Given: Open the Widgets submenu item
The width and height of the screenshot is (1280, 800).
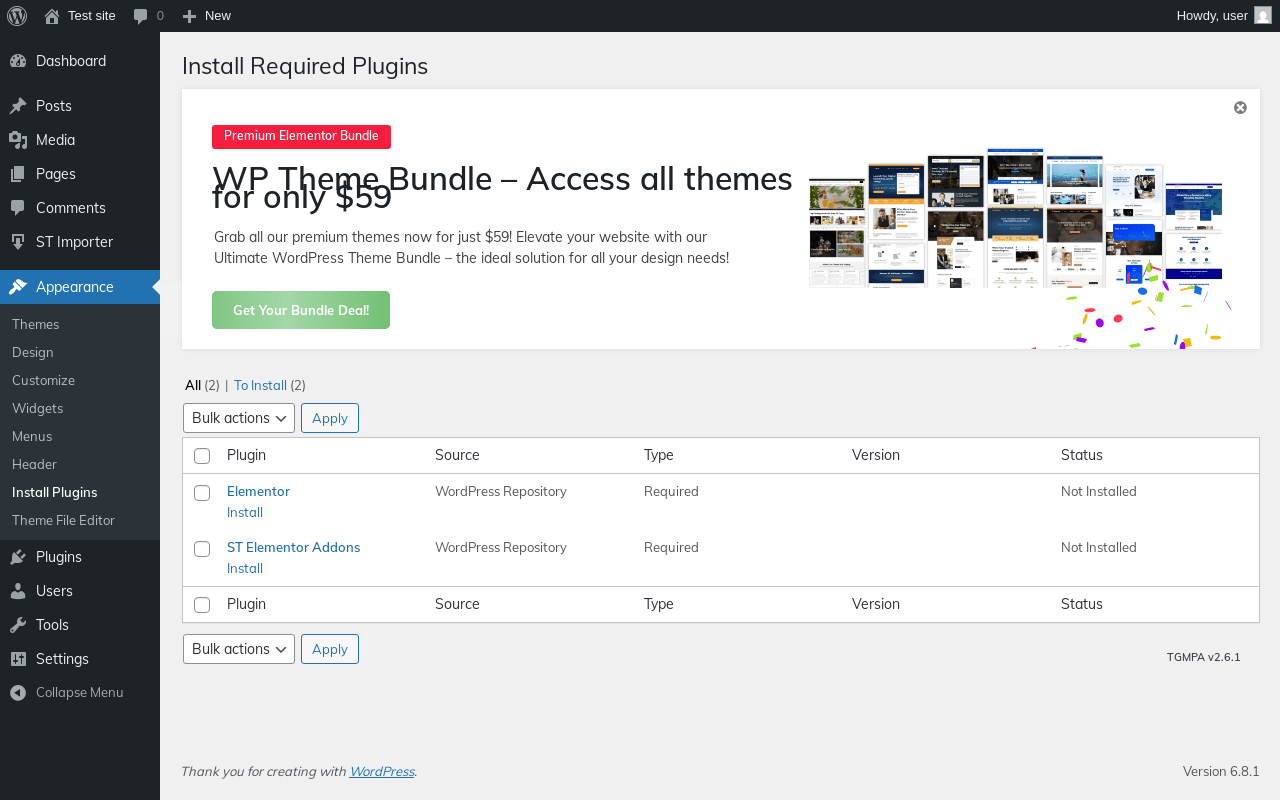Looking at the screenshot, I should tap(37, 408).
